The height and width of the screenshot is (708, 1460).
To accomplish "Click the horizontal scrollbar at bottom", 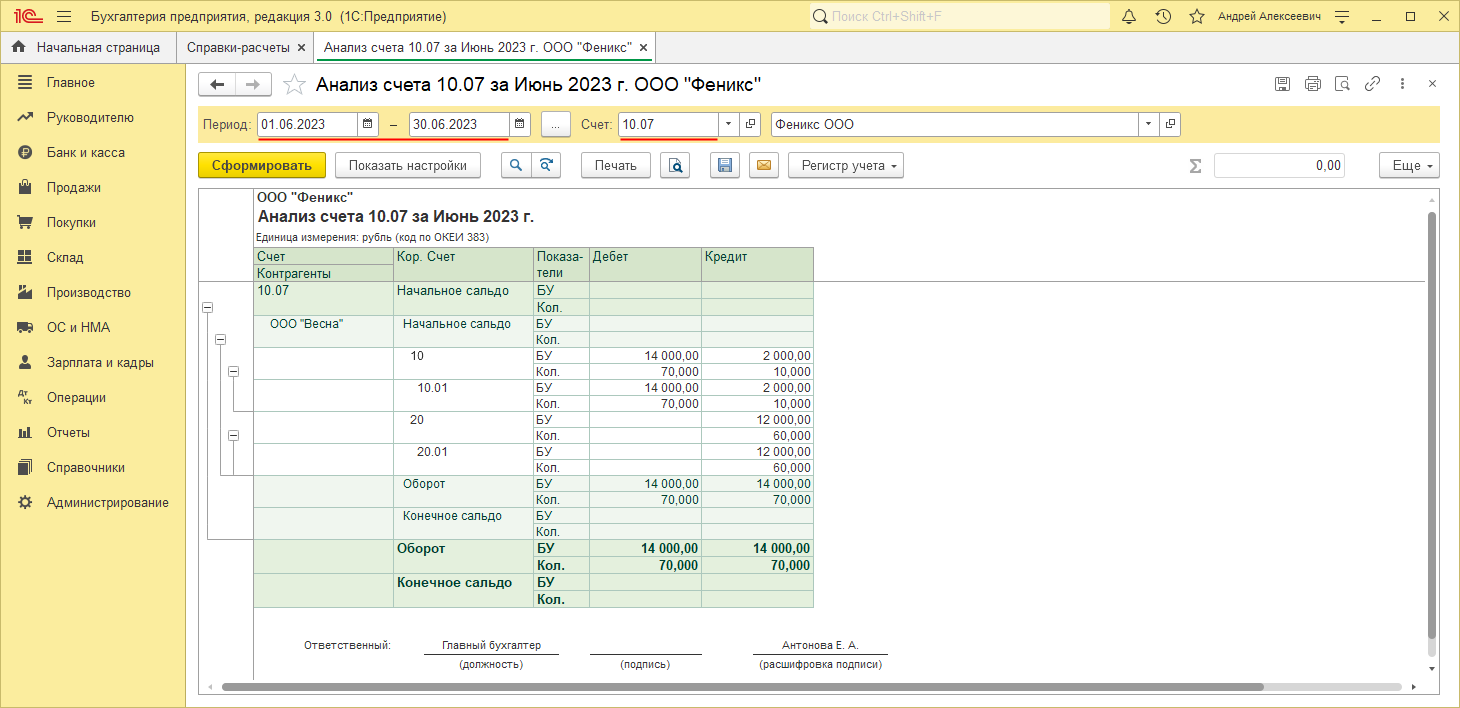I will pyautogui.click(x=740, y=687).
